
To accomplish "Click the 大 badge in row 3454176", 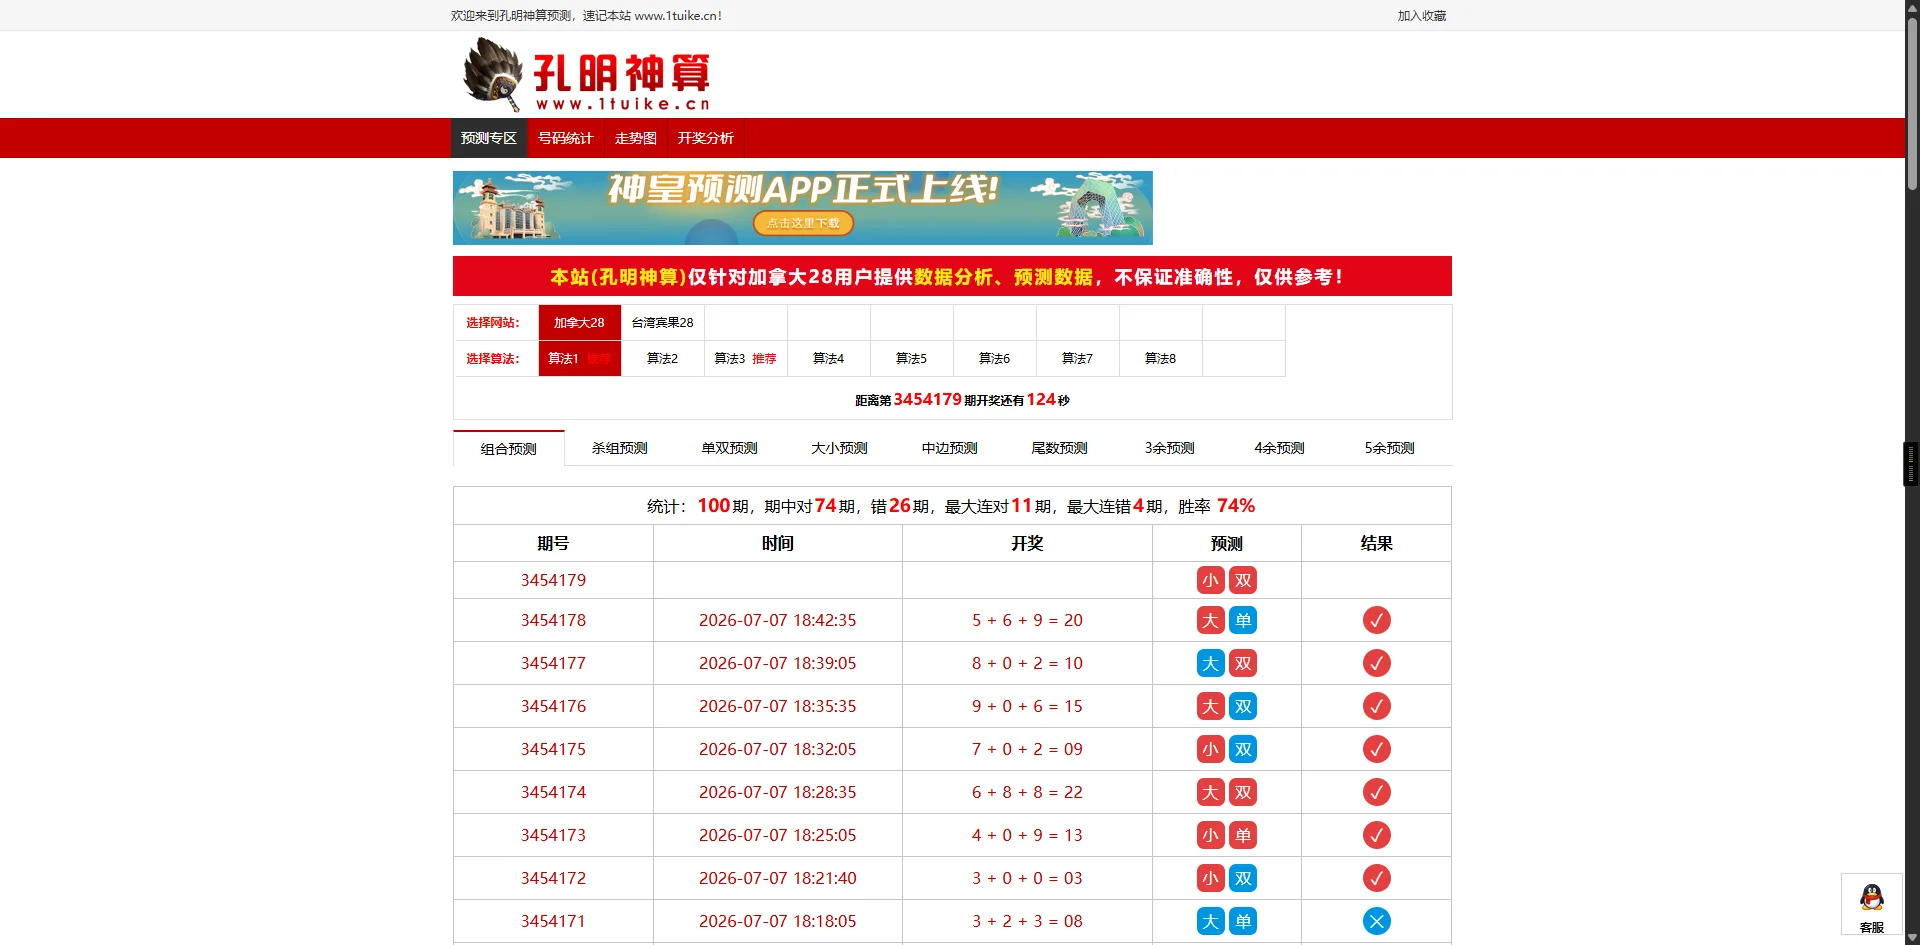I will 1210,706.
